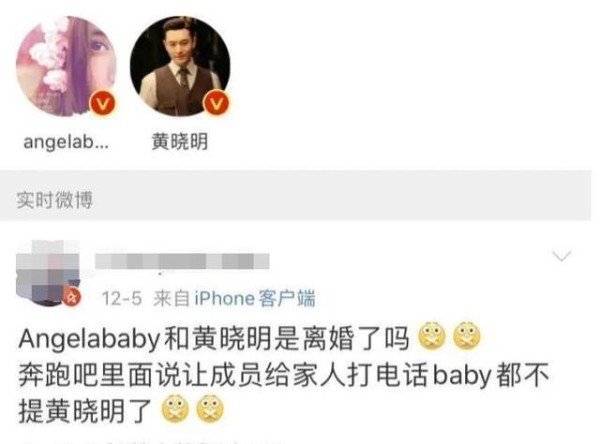Tap the first emoji after 提黄晓明了
600x444 pixels.
coord(176,409)
